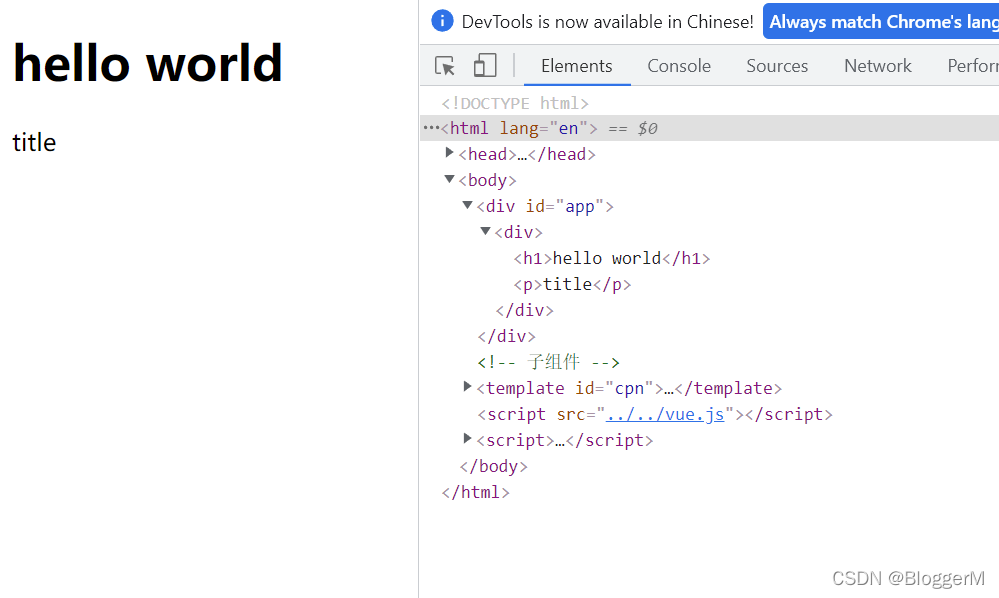The height and width of the screenshot is (598, 999).
Task: Click the body opening tag text
Action: 487,180
